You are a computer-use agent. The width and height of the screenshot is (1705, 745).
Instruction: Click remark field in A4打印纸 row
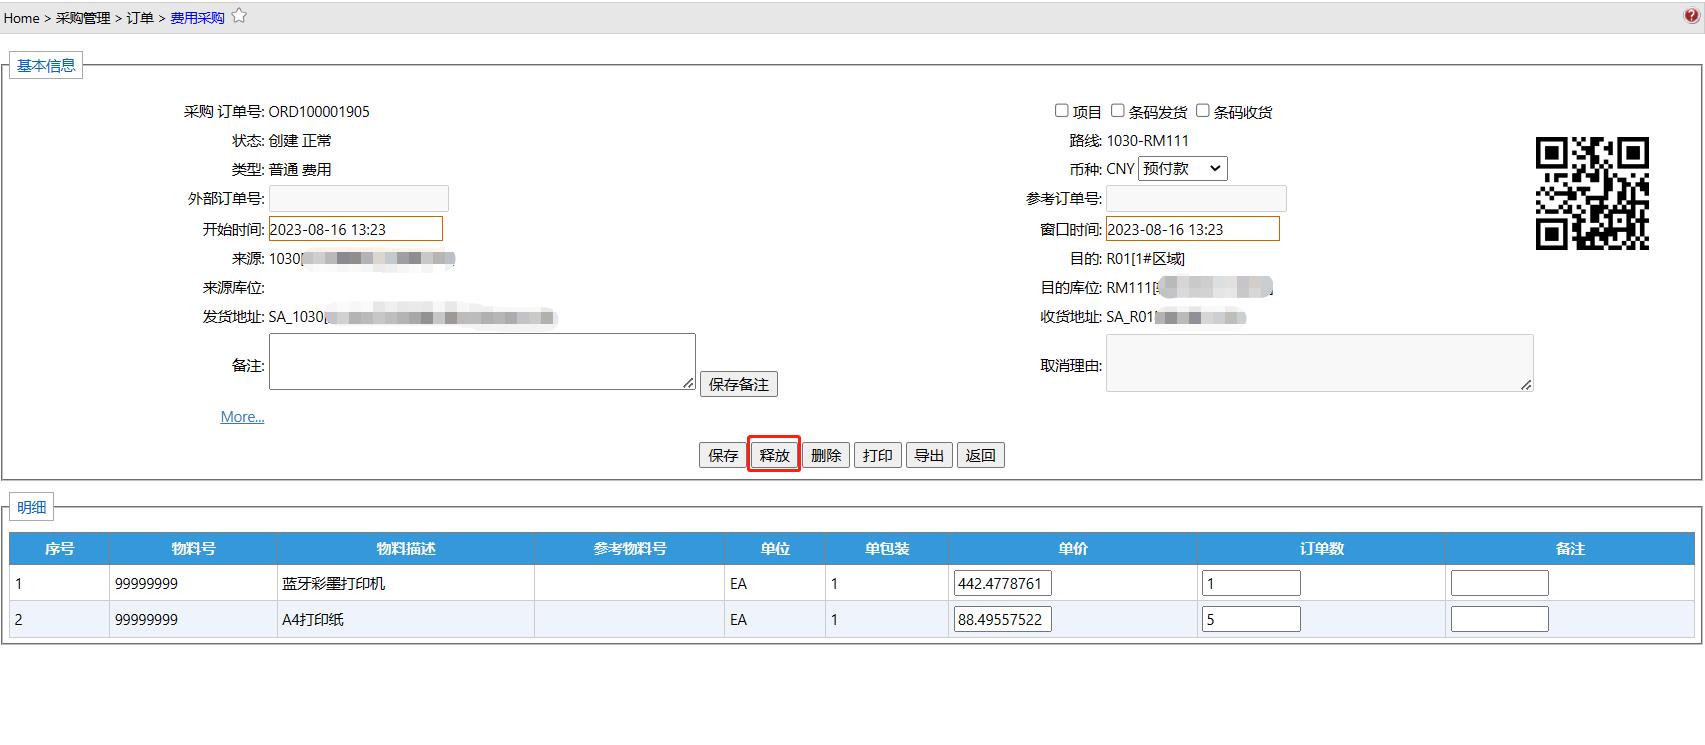click(1499, 619)
